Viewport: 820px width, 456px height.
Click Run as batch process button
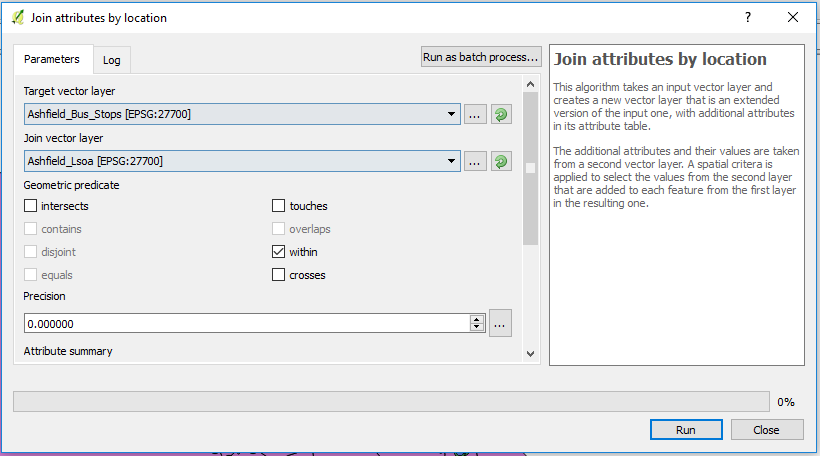[x=481, y=57]
